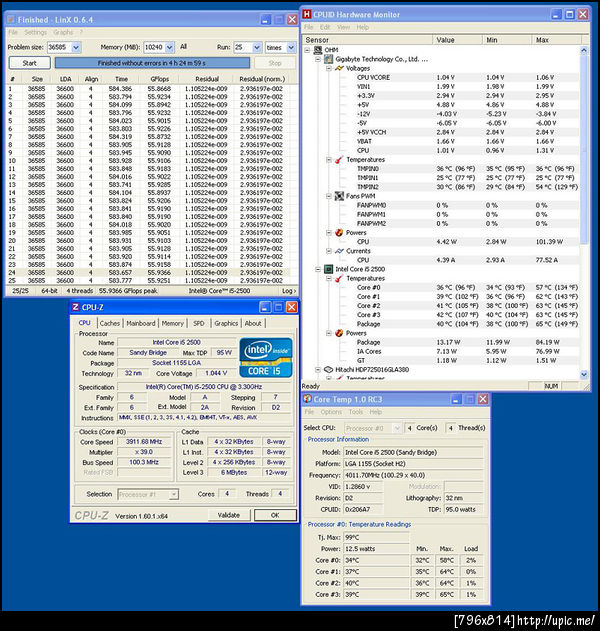Click the Intel Core i5 logo in CPU-Z

pyautogui.click(x=266, y=357)
